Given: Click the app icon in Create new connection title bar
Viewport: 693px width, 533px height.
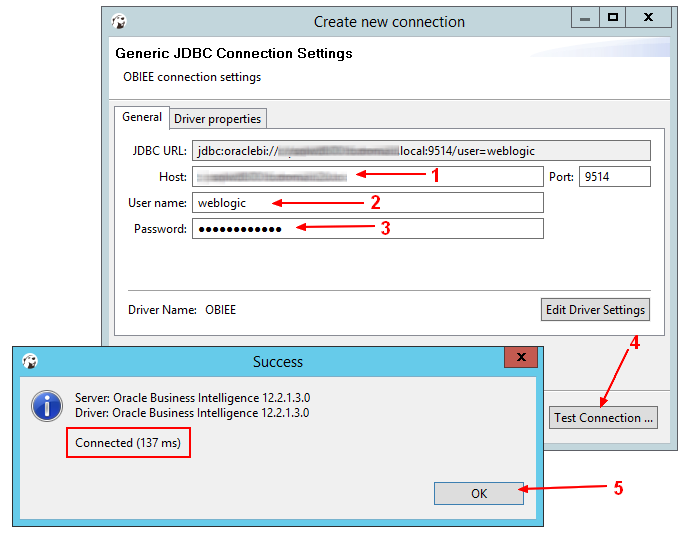Looking at the screenshot, I should (120, 21).
